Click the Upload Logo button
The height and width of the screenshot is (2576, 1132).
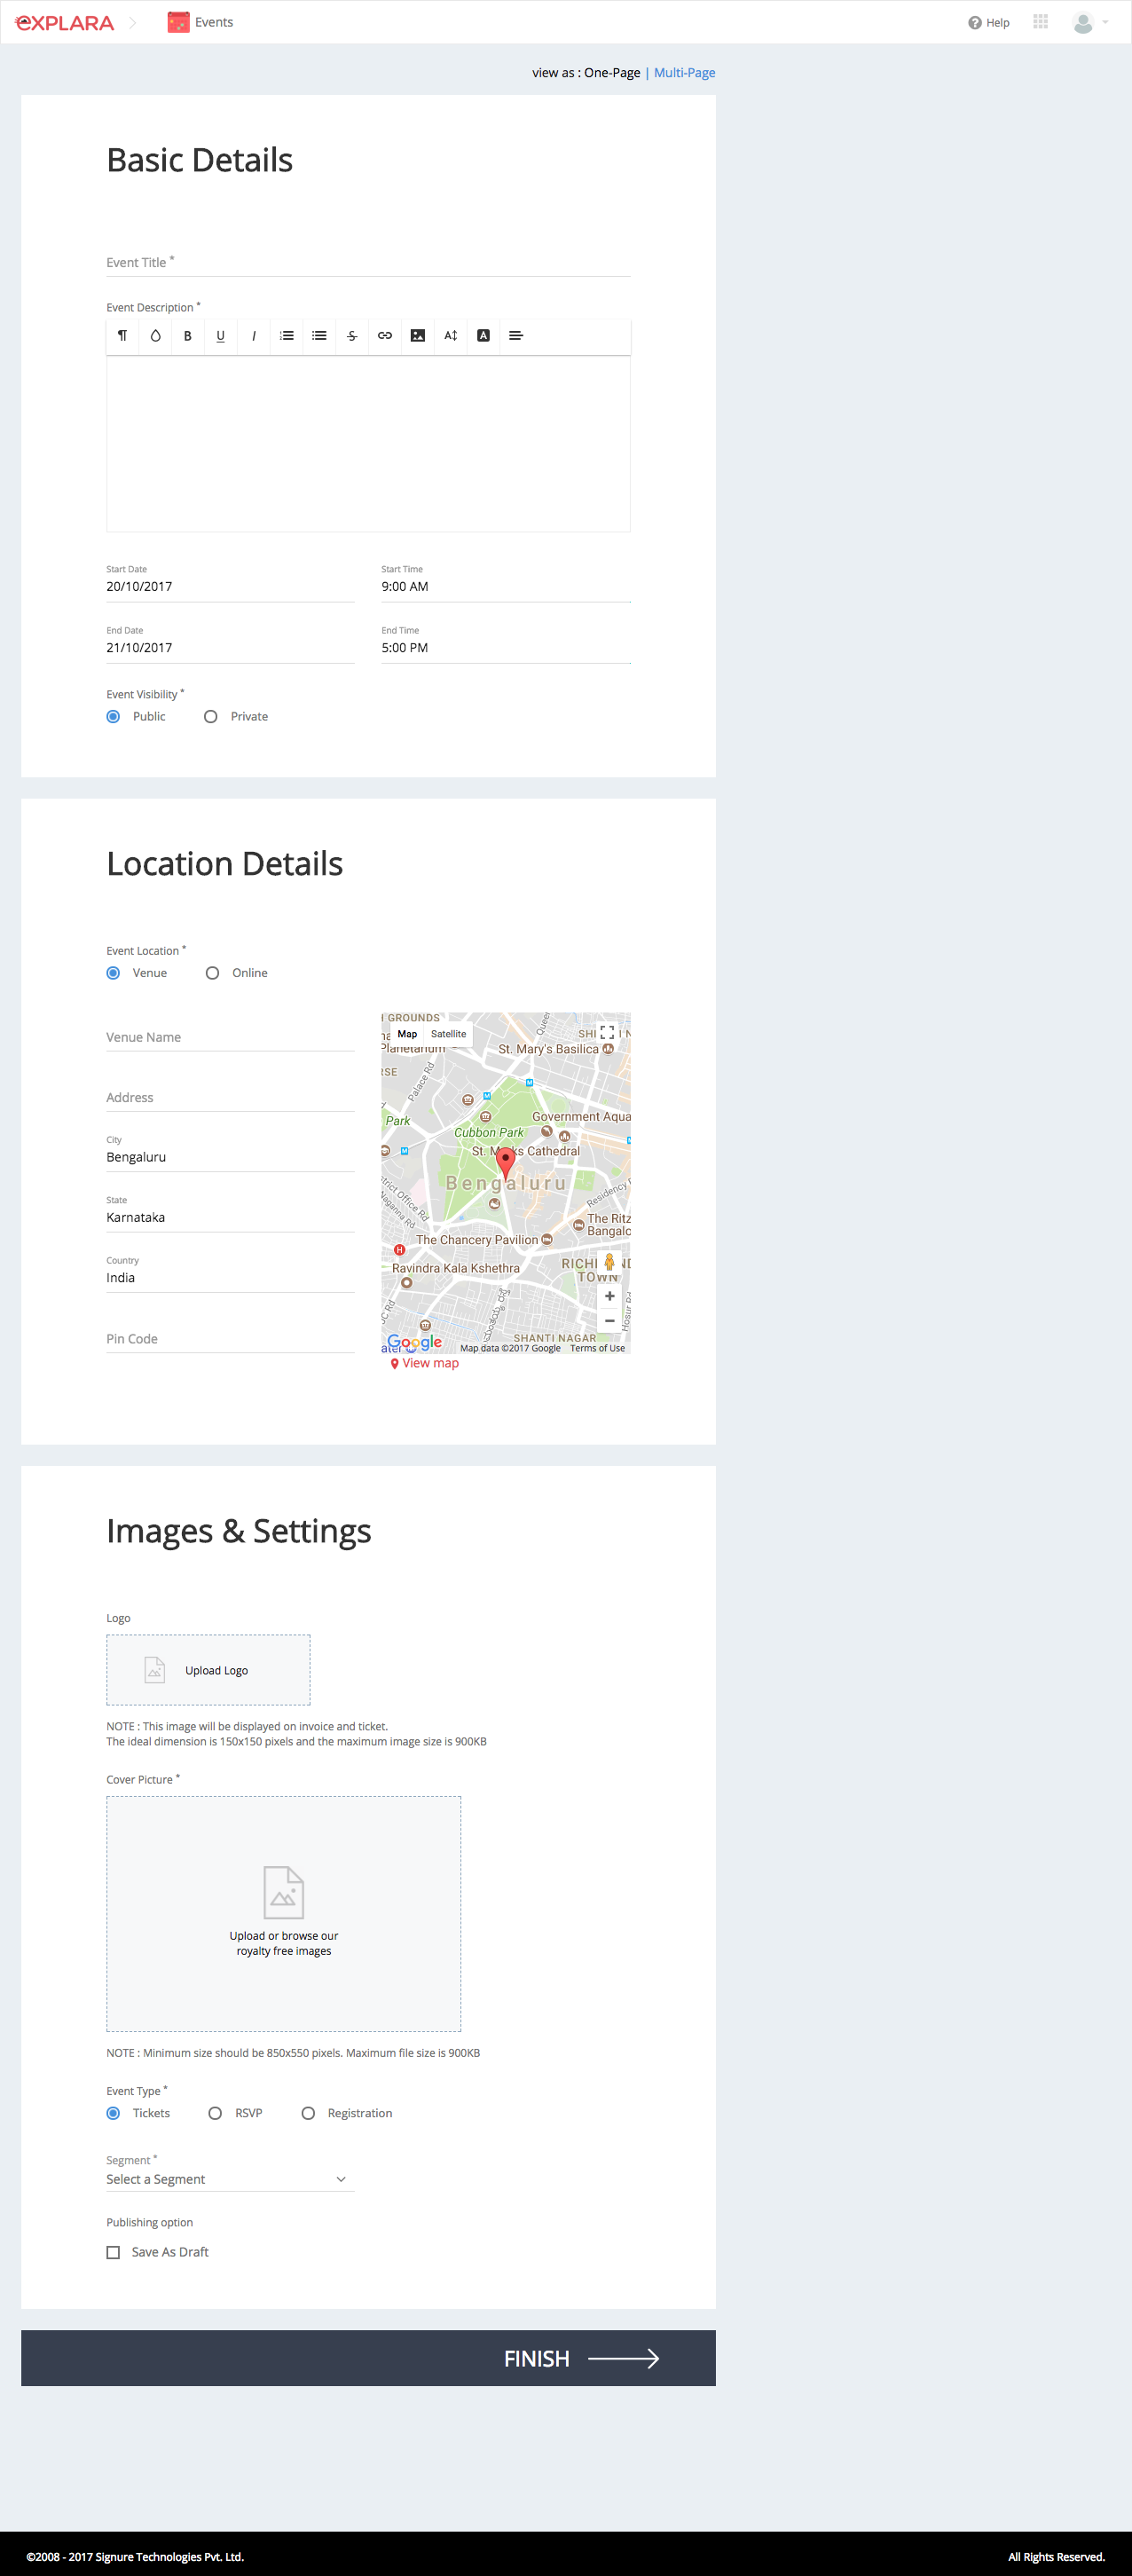208,1670
